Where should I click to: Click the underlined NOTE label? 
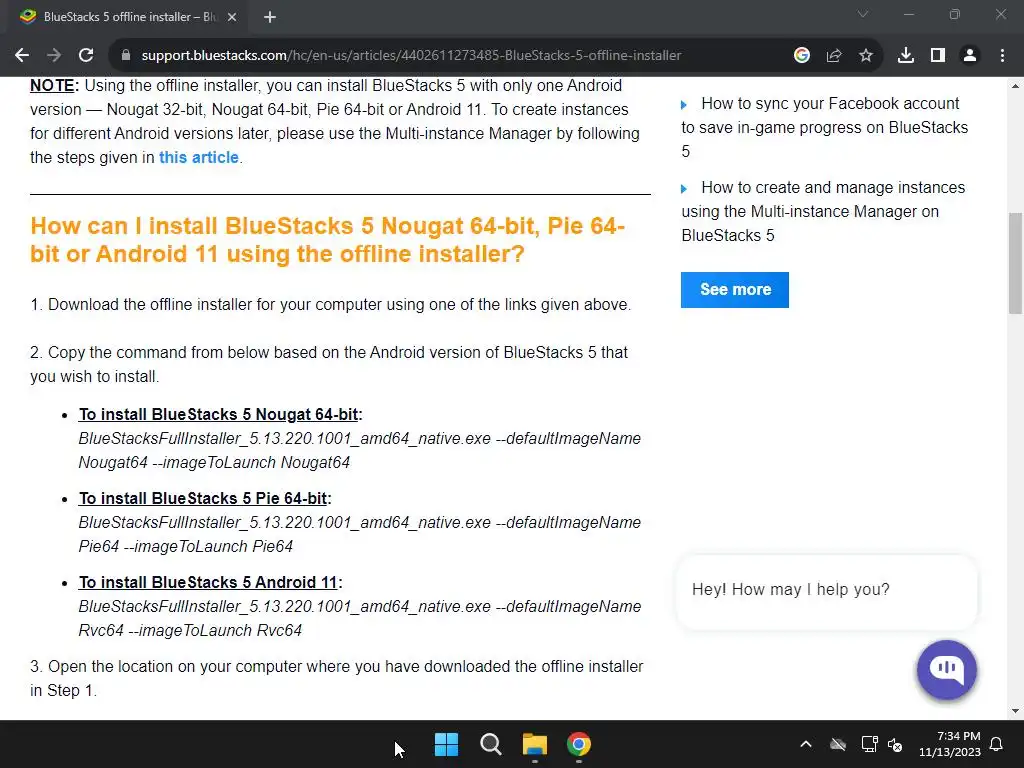pos(54,86)
